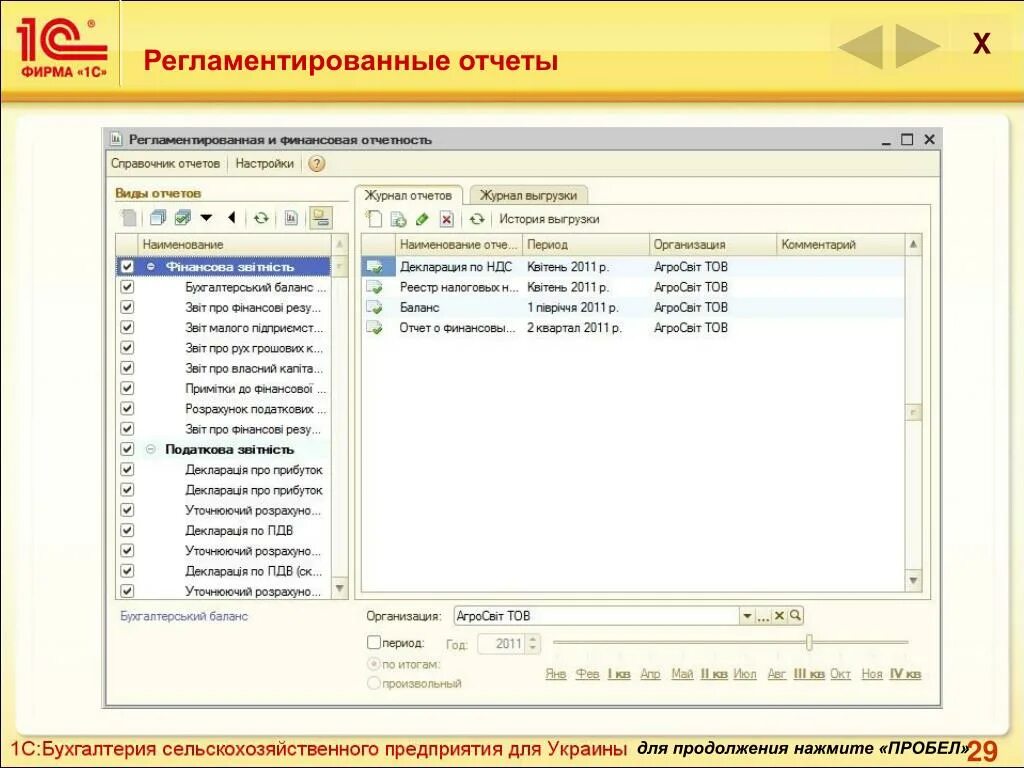1024x768 pixels.
Task: Select the II кв quarter link
Action: [x=714, y=674]
